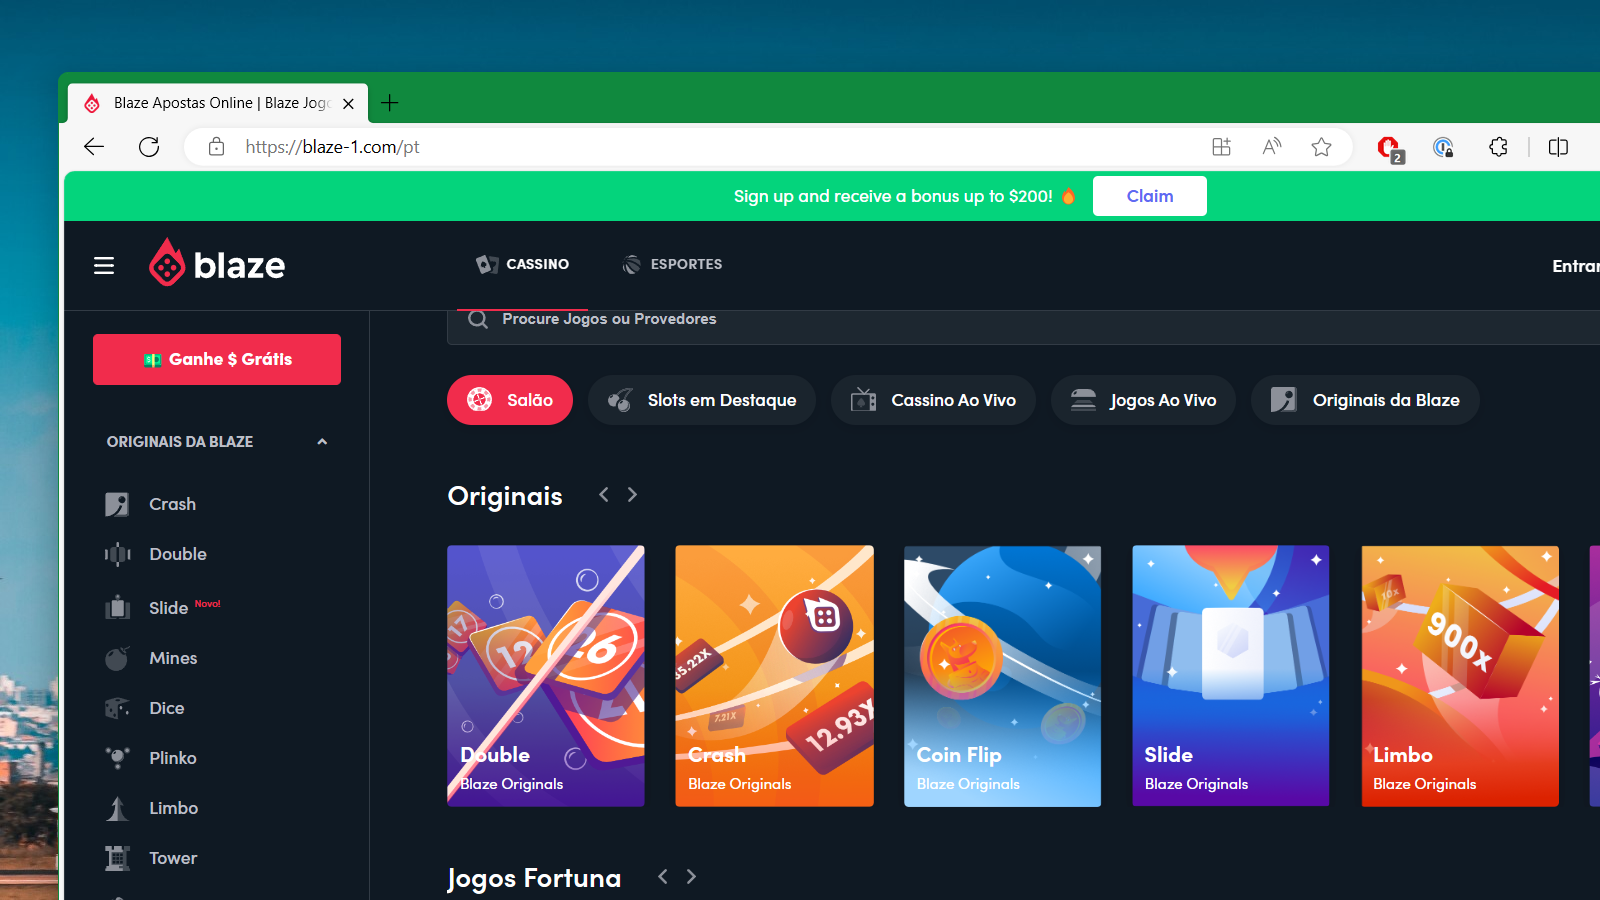View site information lock icon
Screen dimensions: 1600x900
216,147
